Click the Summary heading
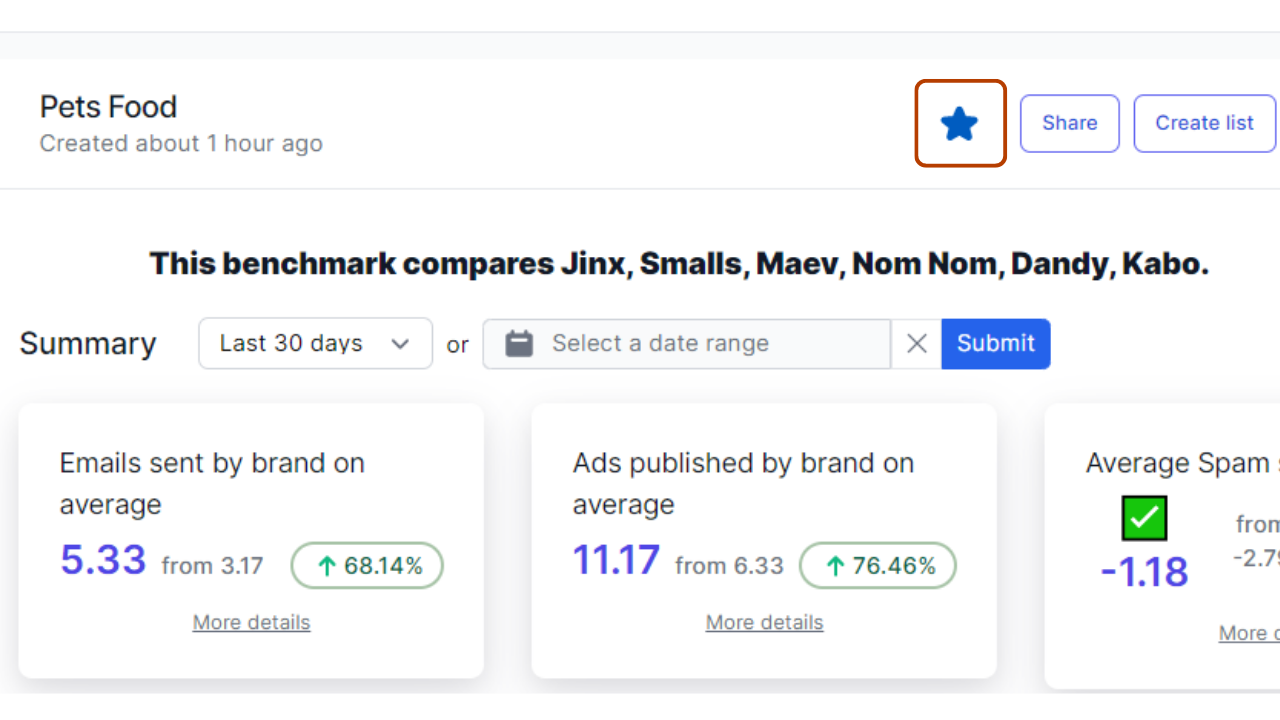 [88, 343]
